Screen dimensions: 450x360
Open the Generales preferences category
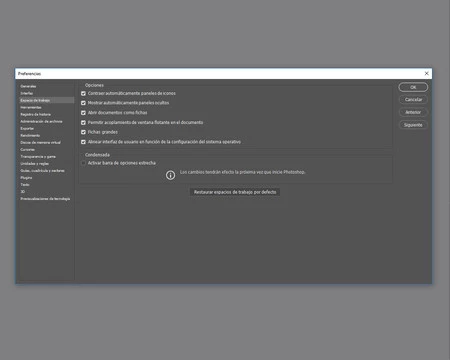click(28, 86)
